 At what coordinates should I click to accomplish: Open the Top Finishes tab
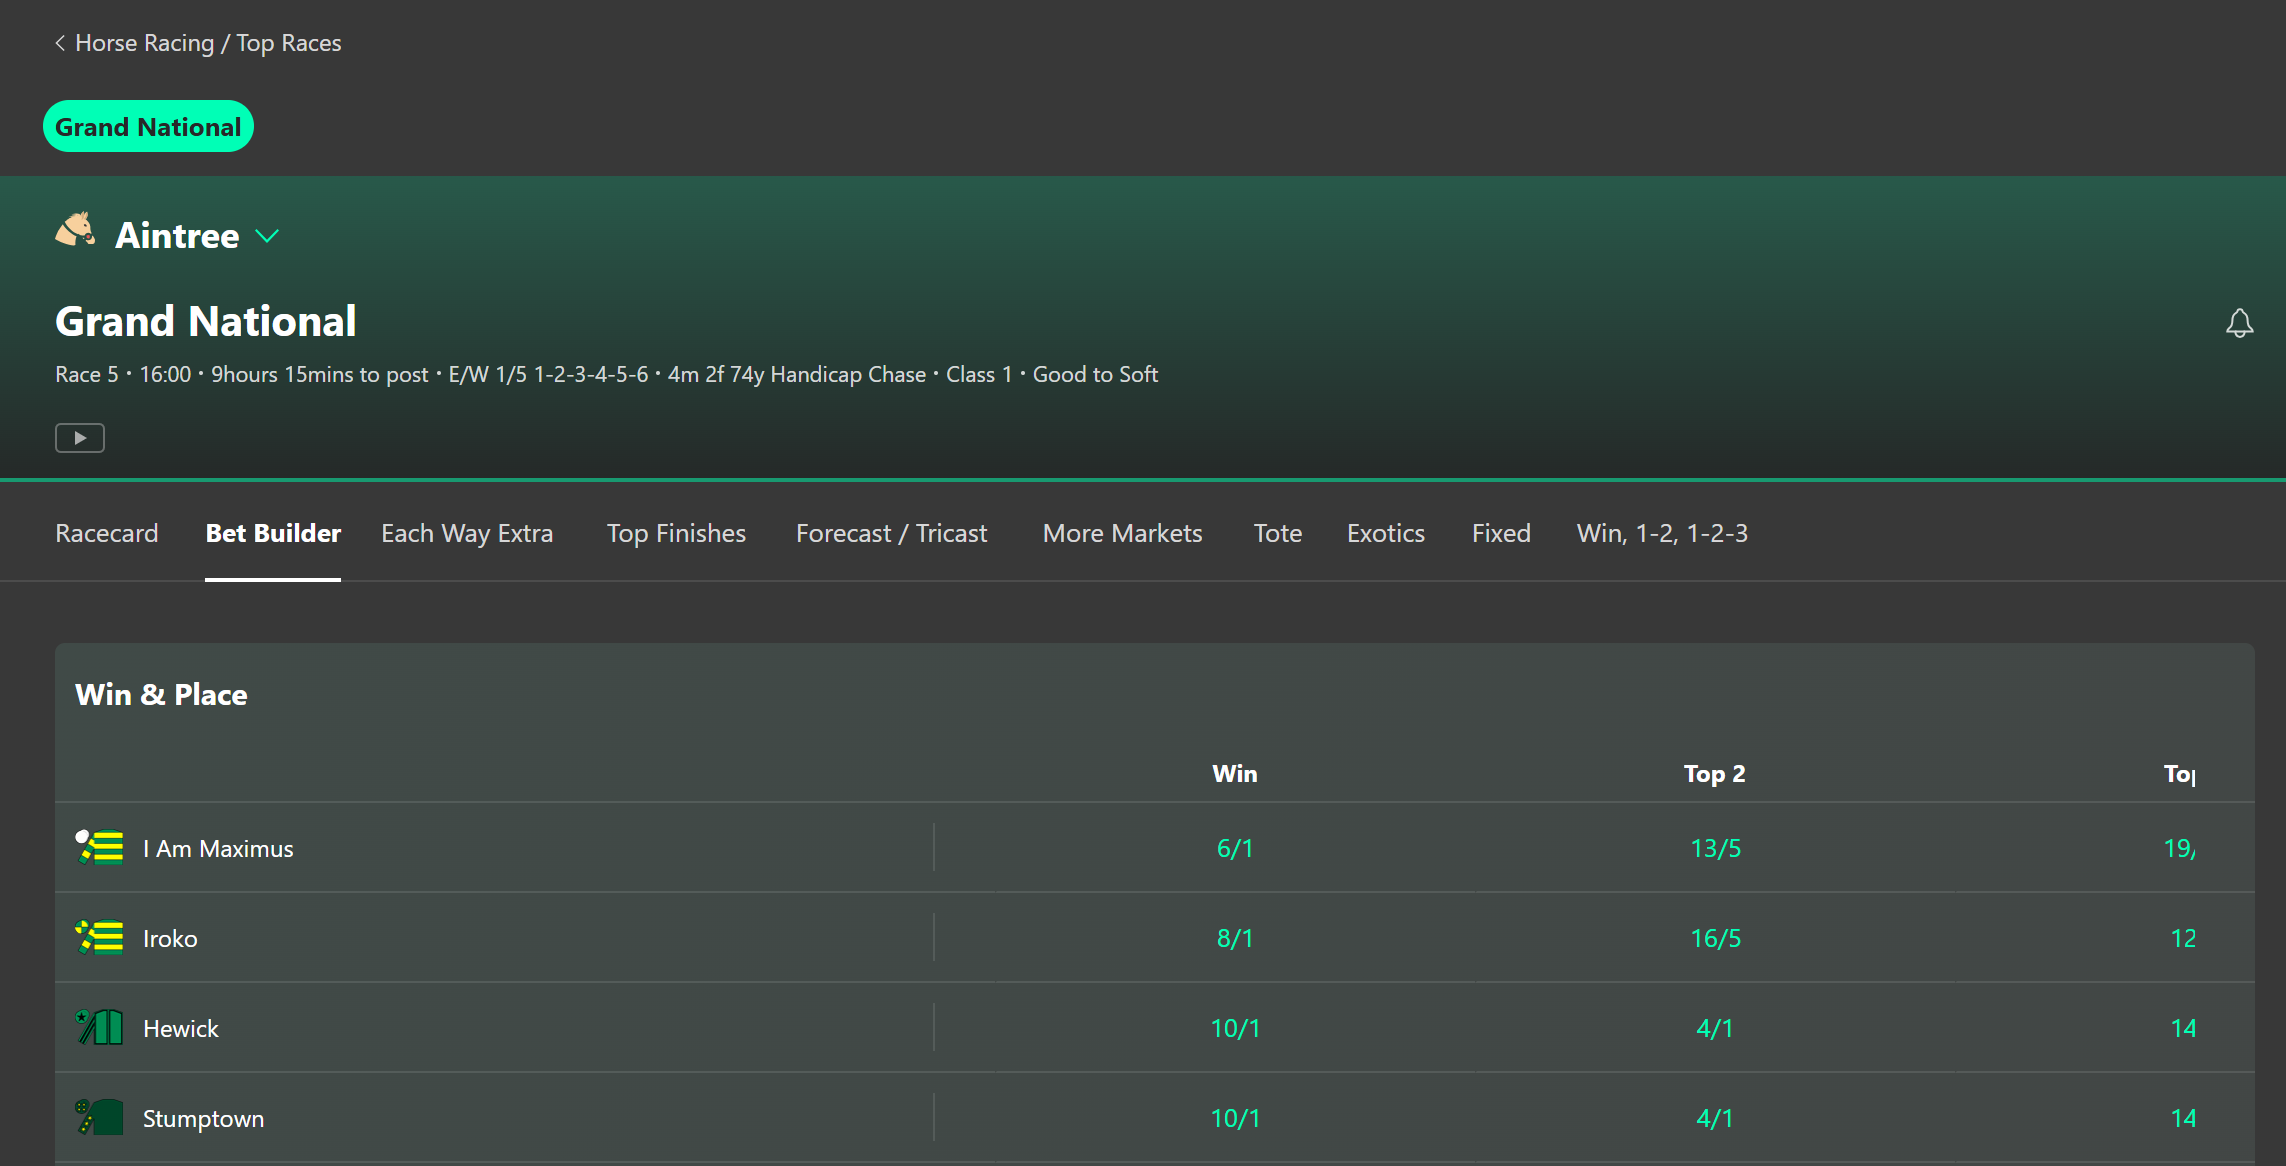pos(676,533)
